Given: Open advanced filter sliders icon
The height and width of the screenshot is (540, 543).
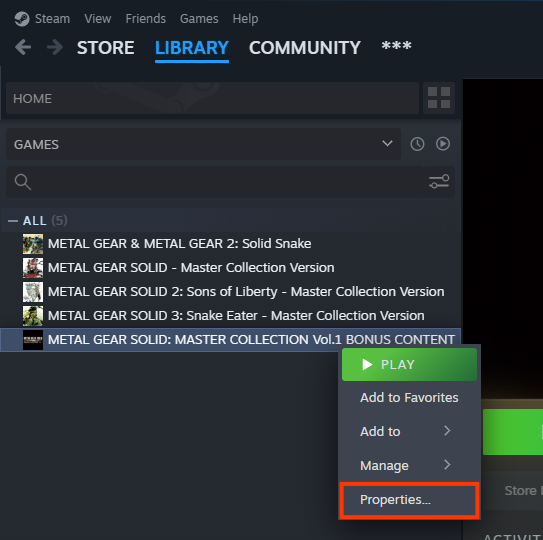Looking at the screenshot, I should (439, 182).
